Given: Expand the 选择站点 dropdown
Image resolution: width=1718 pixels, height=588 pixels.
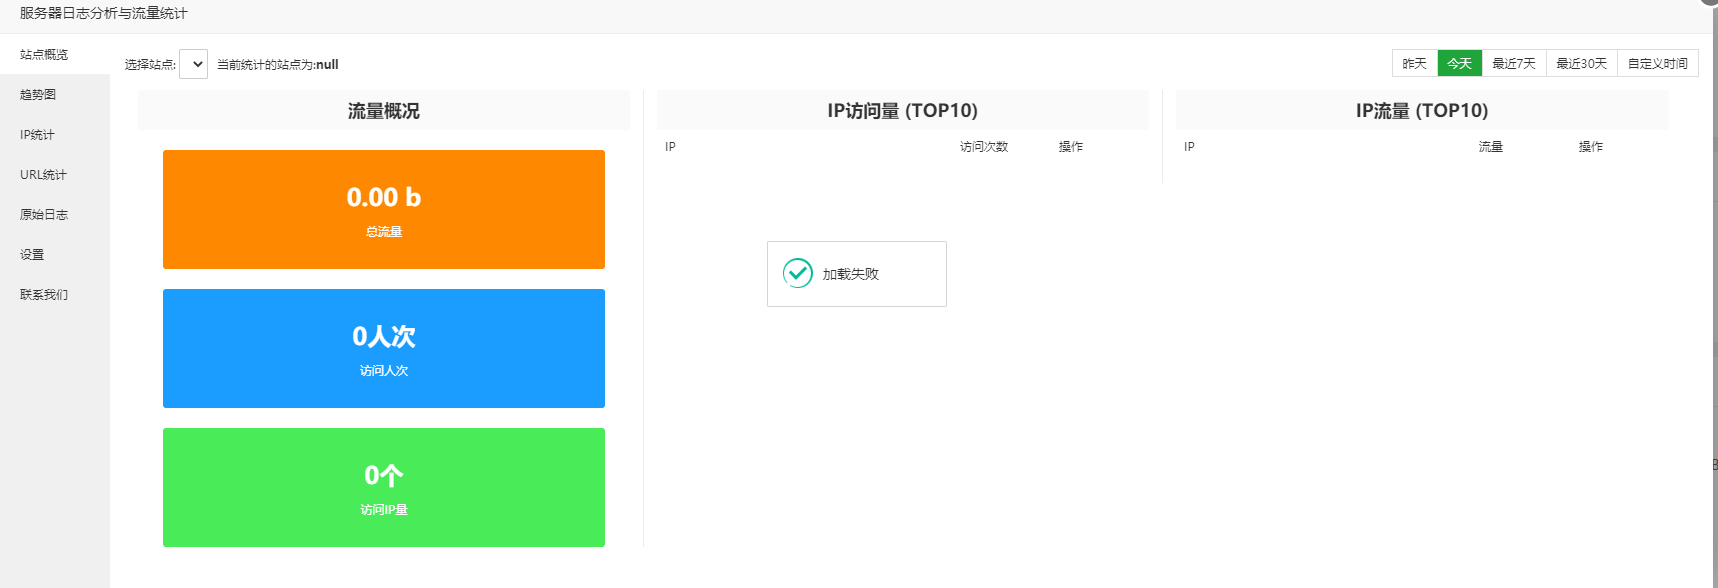Looking at the screenshot, I should point(193,64).
